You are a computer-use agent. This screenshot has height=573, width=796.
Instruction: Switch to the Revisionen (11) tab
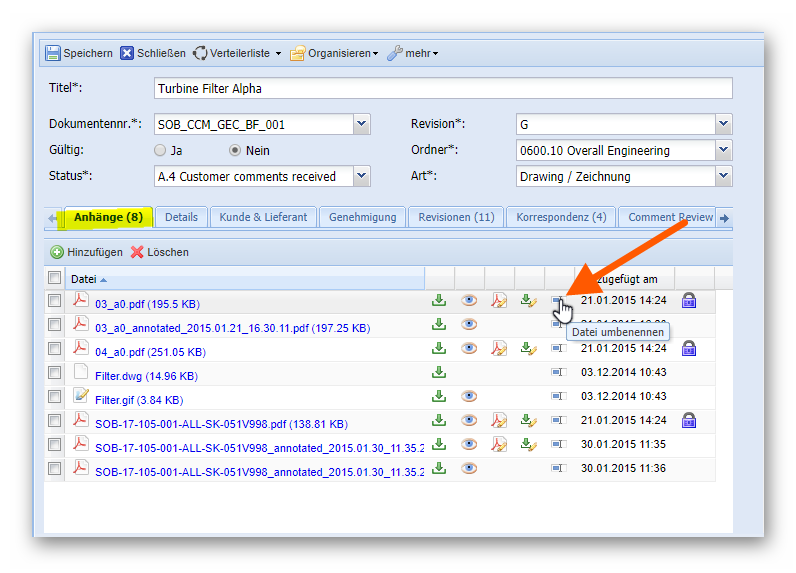tap(456, 217)
